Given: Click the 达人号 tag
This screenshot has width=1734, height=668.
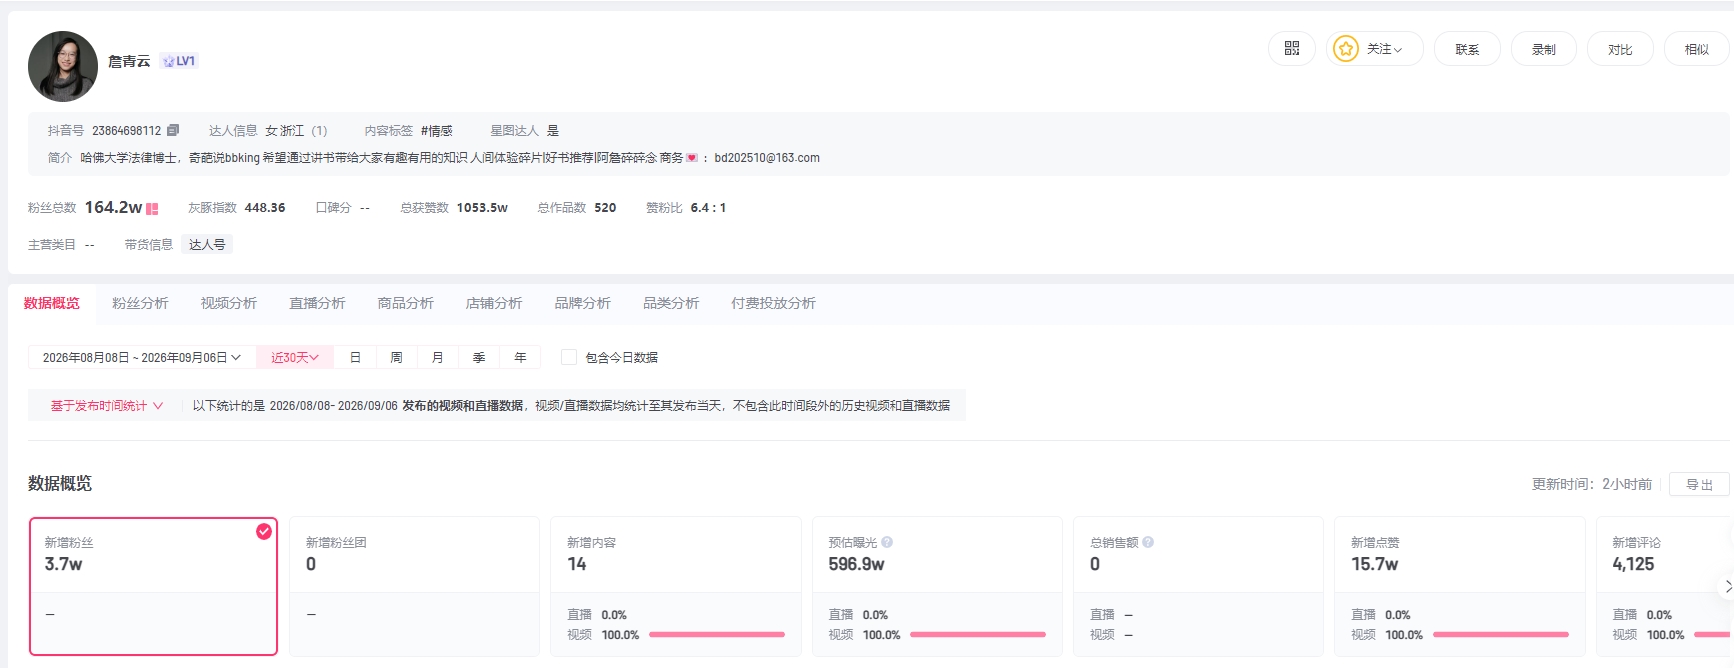Looking at the screenshot, I should [x=207, y=244].
